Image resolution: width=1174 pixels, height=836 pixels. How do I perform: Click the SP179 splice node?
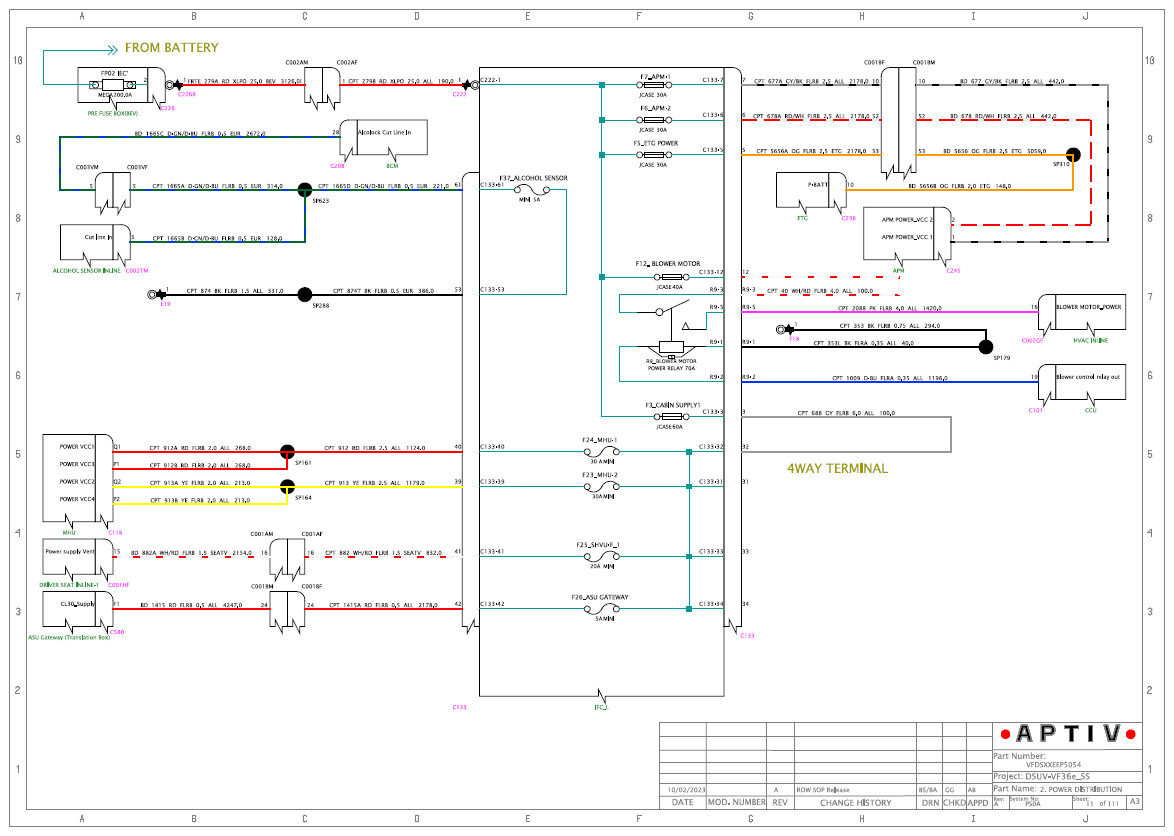click(986, 347)
